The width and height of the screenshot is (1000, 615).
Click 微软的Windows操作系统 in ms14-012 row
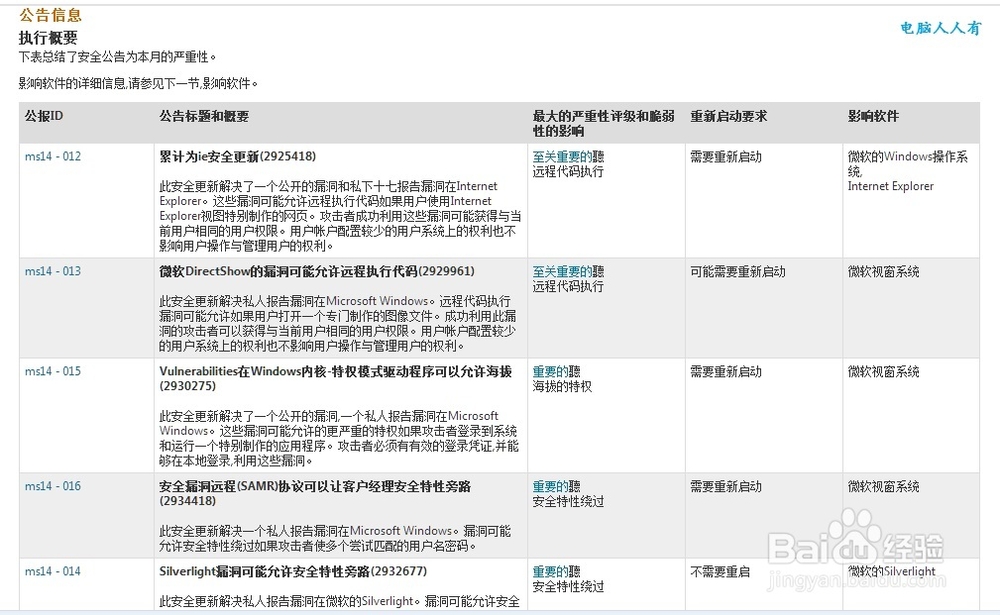(908, 163)
